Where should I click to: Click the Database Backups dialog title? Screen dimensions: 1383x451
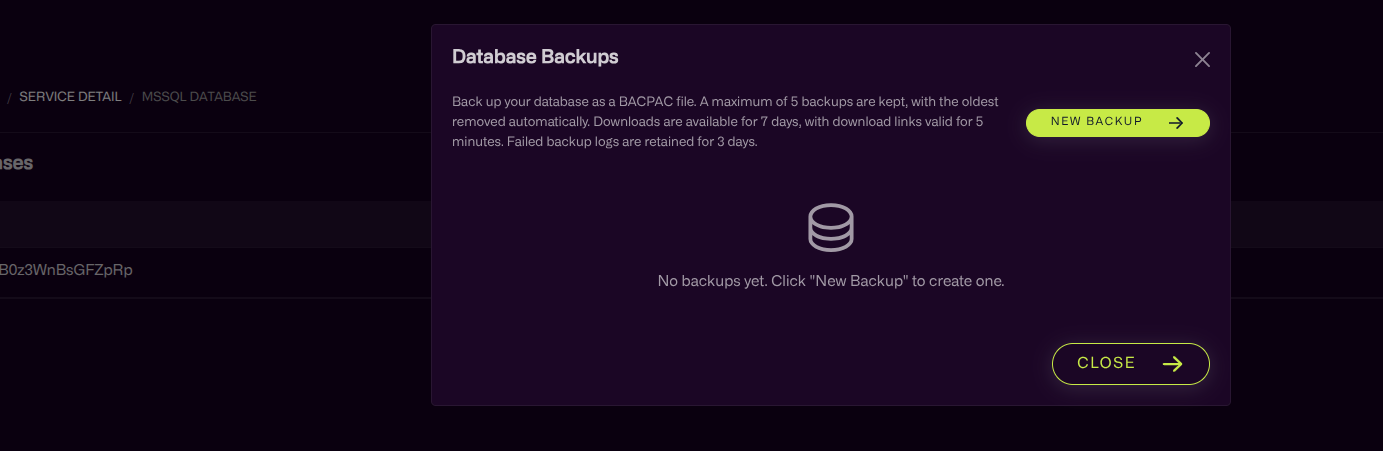pyautogui.click(x=535, y=57)
